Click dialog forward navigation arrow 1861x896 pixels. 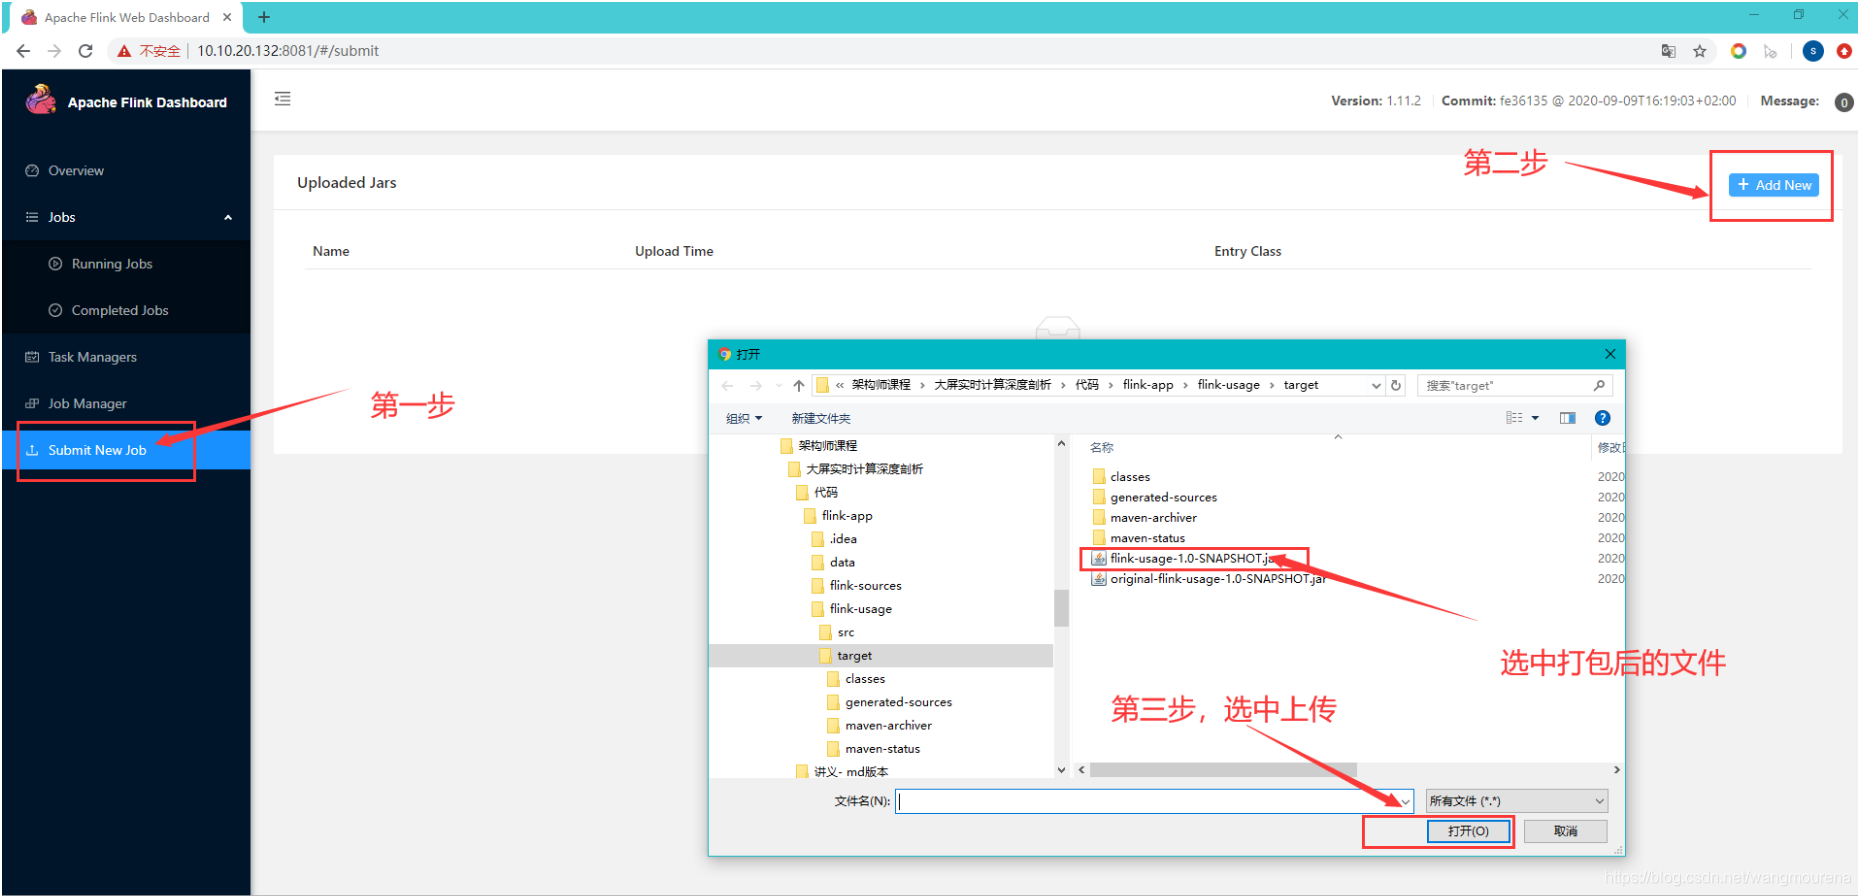pyautogui.click(x=756, y=386)
